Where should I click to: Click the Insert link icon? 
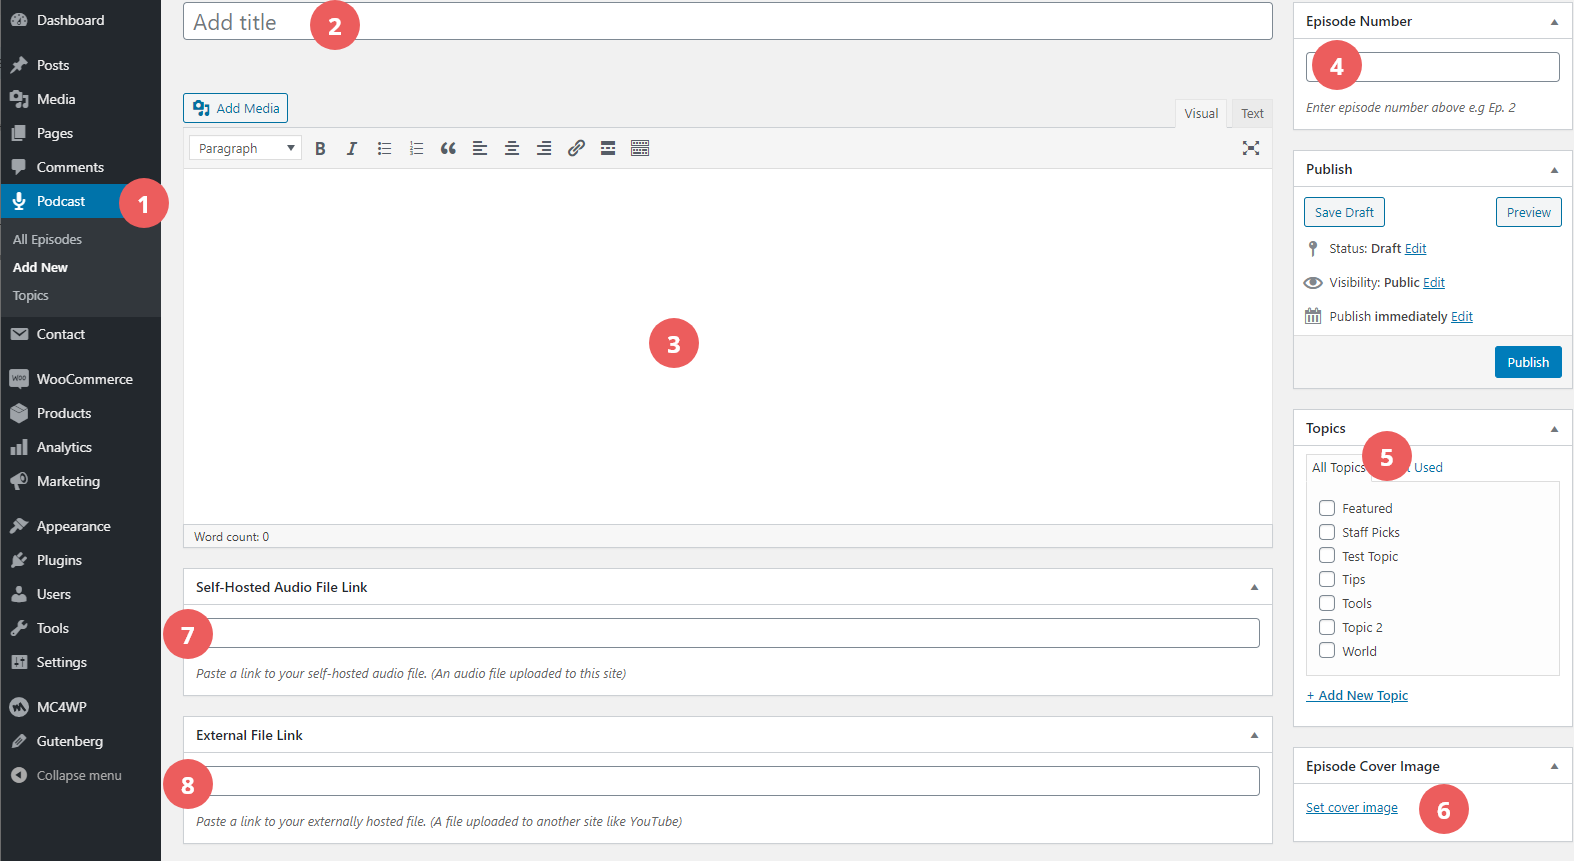pos(576,148)
